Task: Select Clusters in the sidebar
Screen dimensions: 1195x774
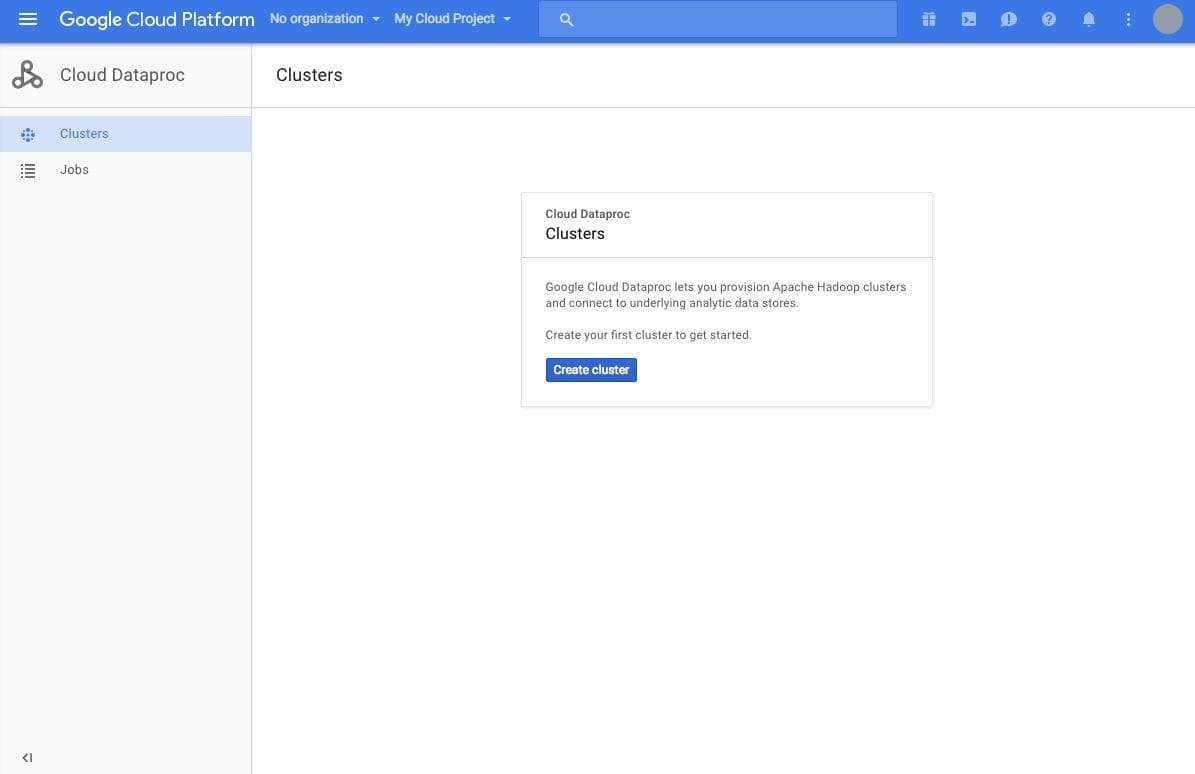Action: tap(126, 134)
